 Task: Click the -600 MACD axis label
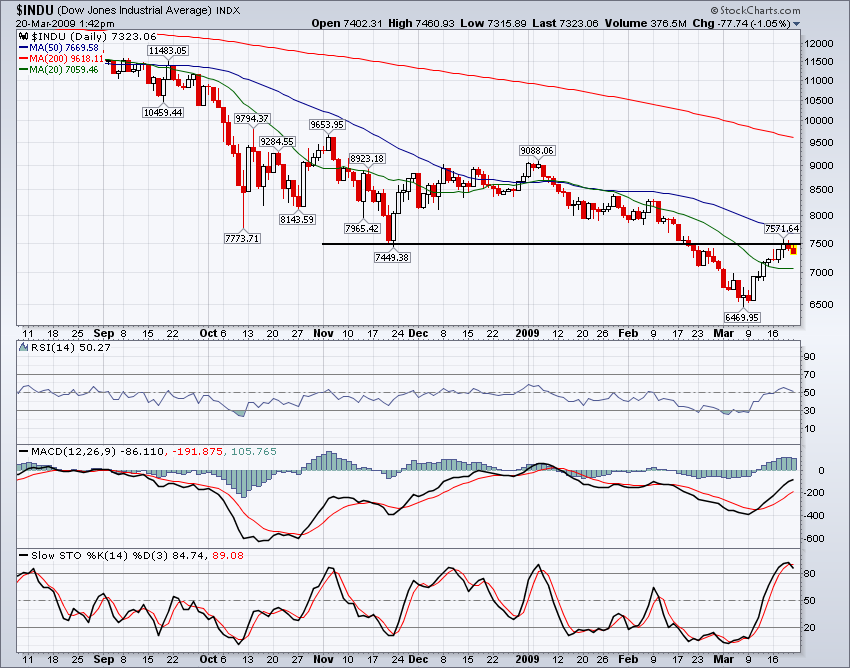point(815,539)
